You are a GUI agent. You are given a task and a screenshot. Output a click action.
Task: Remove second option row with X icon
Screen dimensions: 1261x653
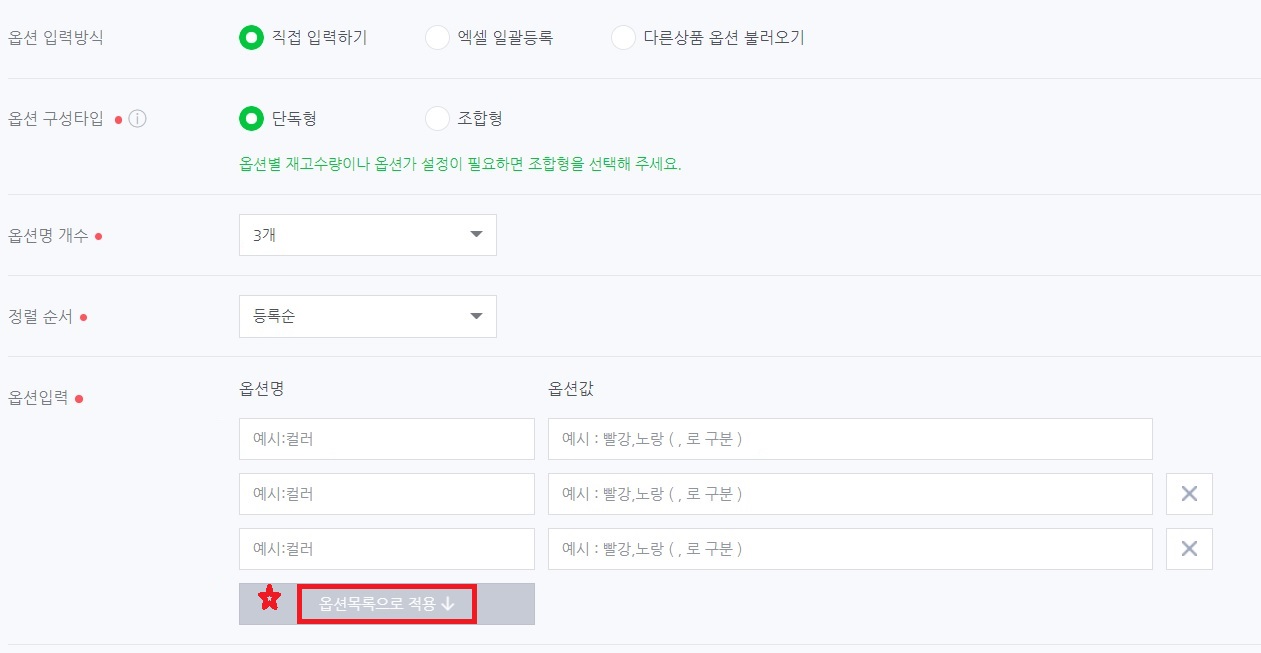click(1189, 494)
